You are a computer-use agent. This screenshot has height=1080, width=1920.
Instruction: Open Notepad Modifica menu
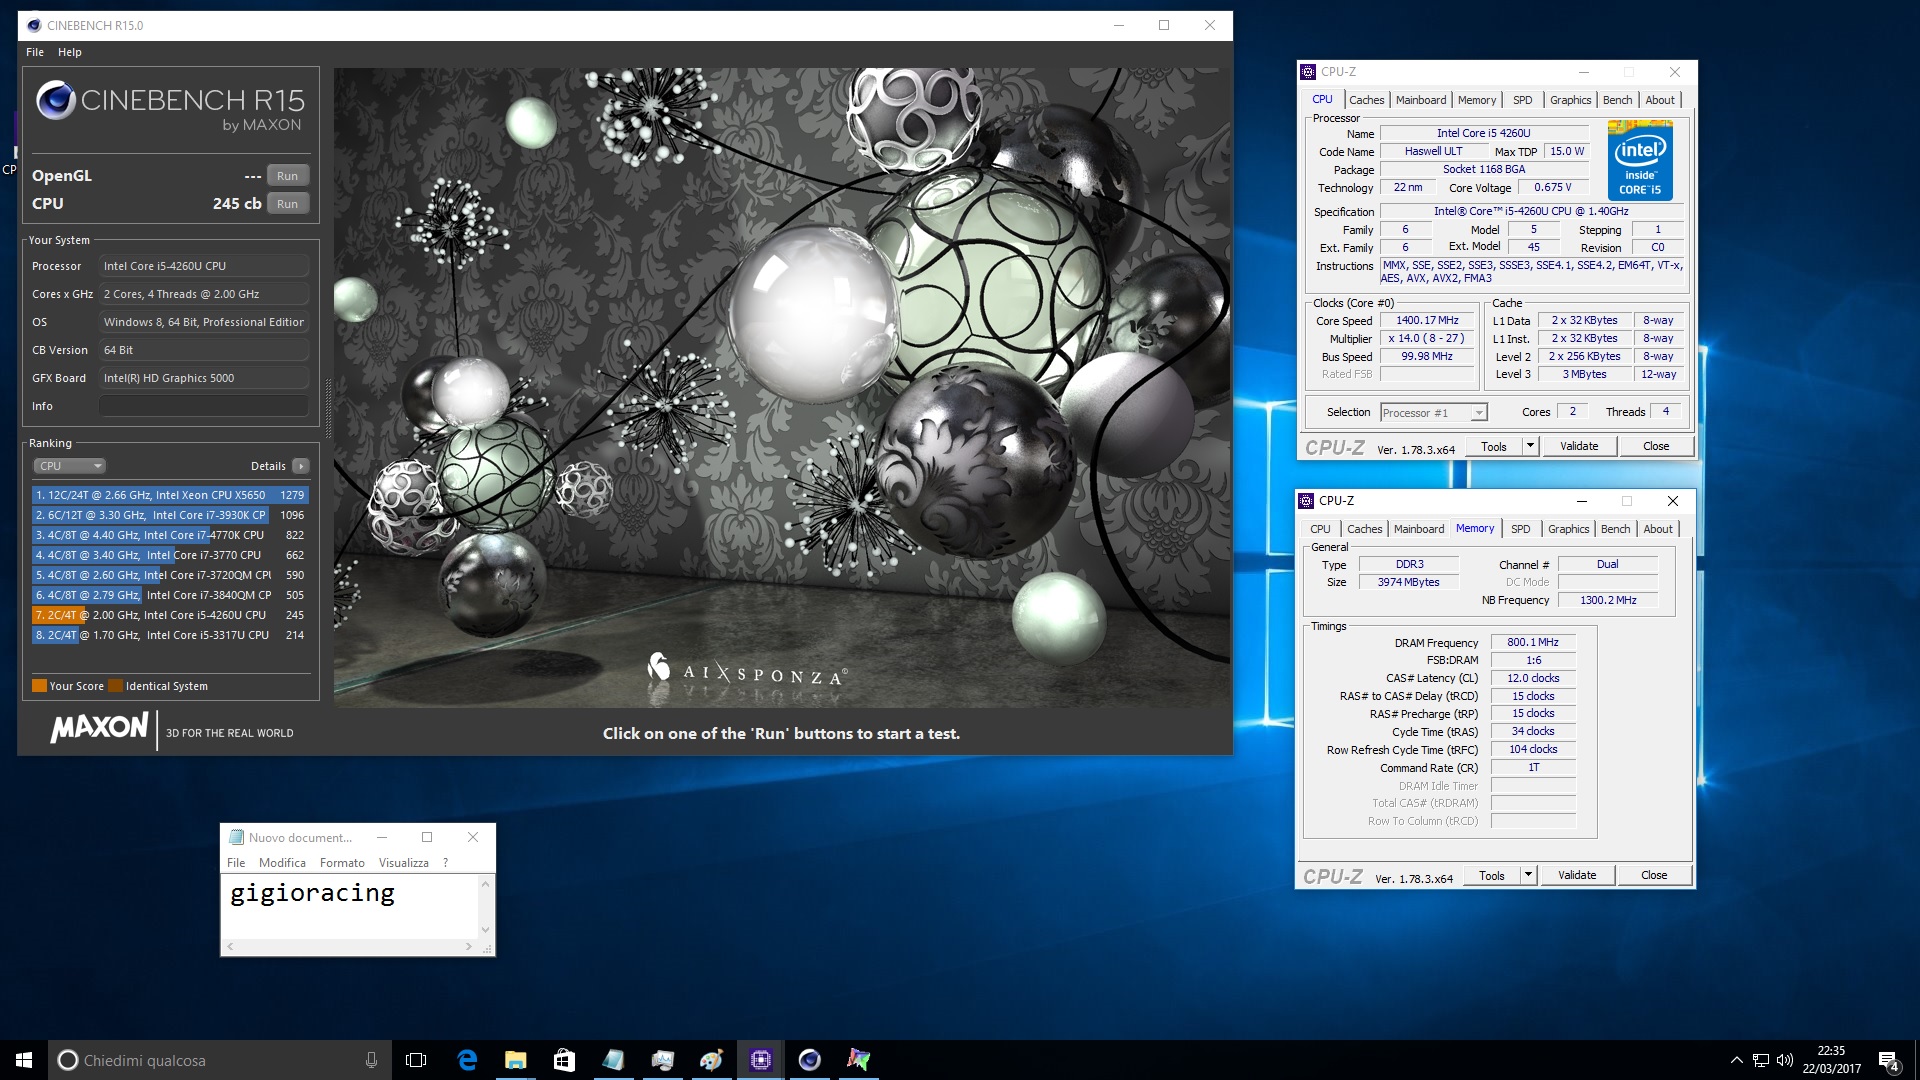point(282,863)
